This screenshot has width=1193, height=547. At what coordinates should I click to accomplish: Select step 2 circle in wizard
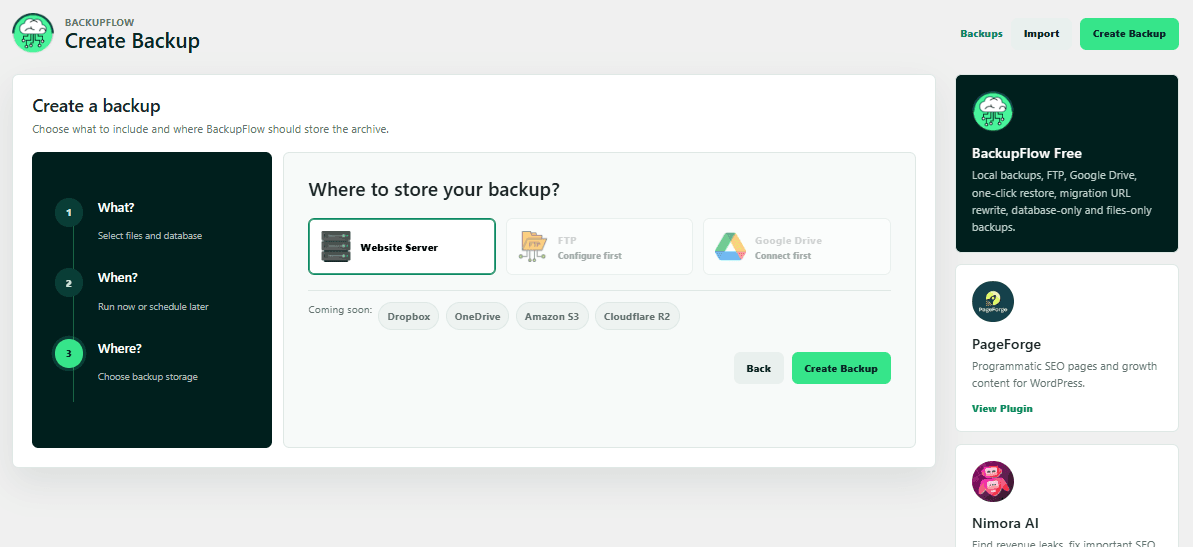pos(68,283)
